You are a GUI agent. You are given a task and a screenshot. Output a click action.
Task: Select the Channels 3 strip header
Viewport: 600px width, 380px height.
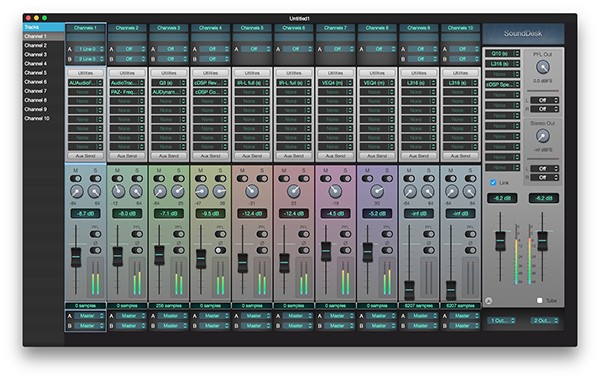click(169, 28)
